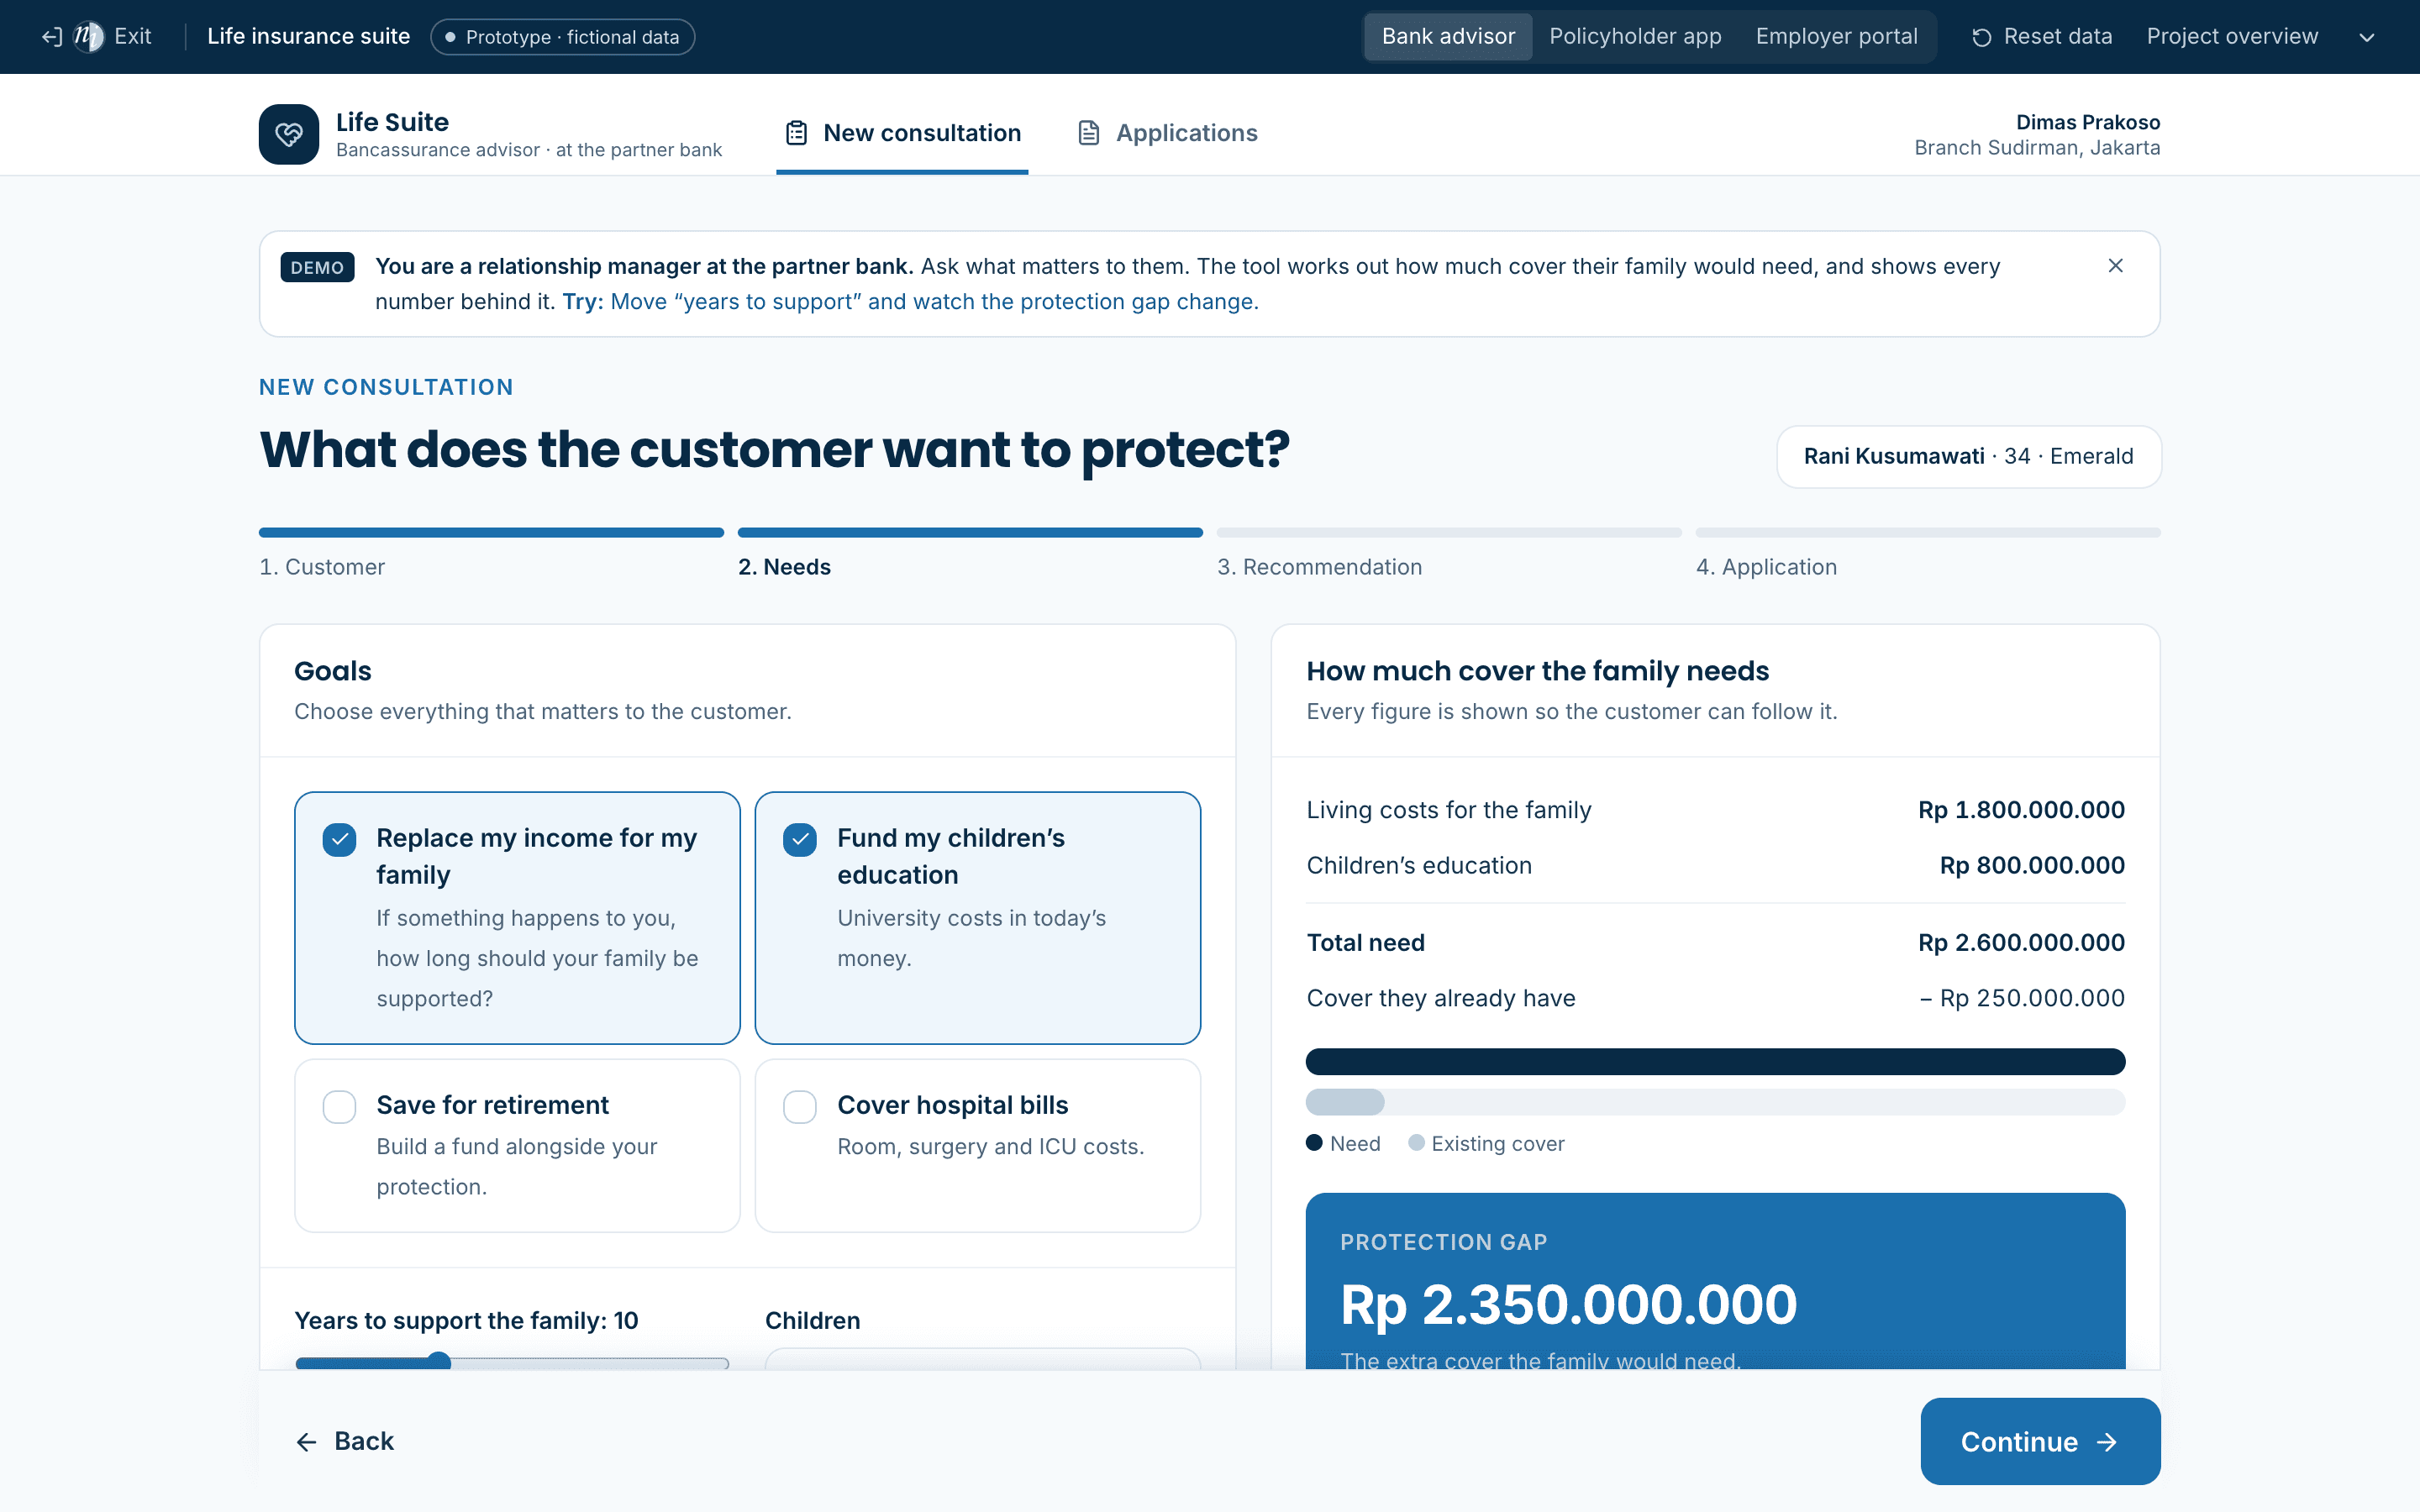Click the years to support slider handle
Screen dimensions: 2420x1512
(x=439, y=1362)
